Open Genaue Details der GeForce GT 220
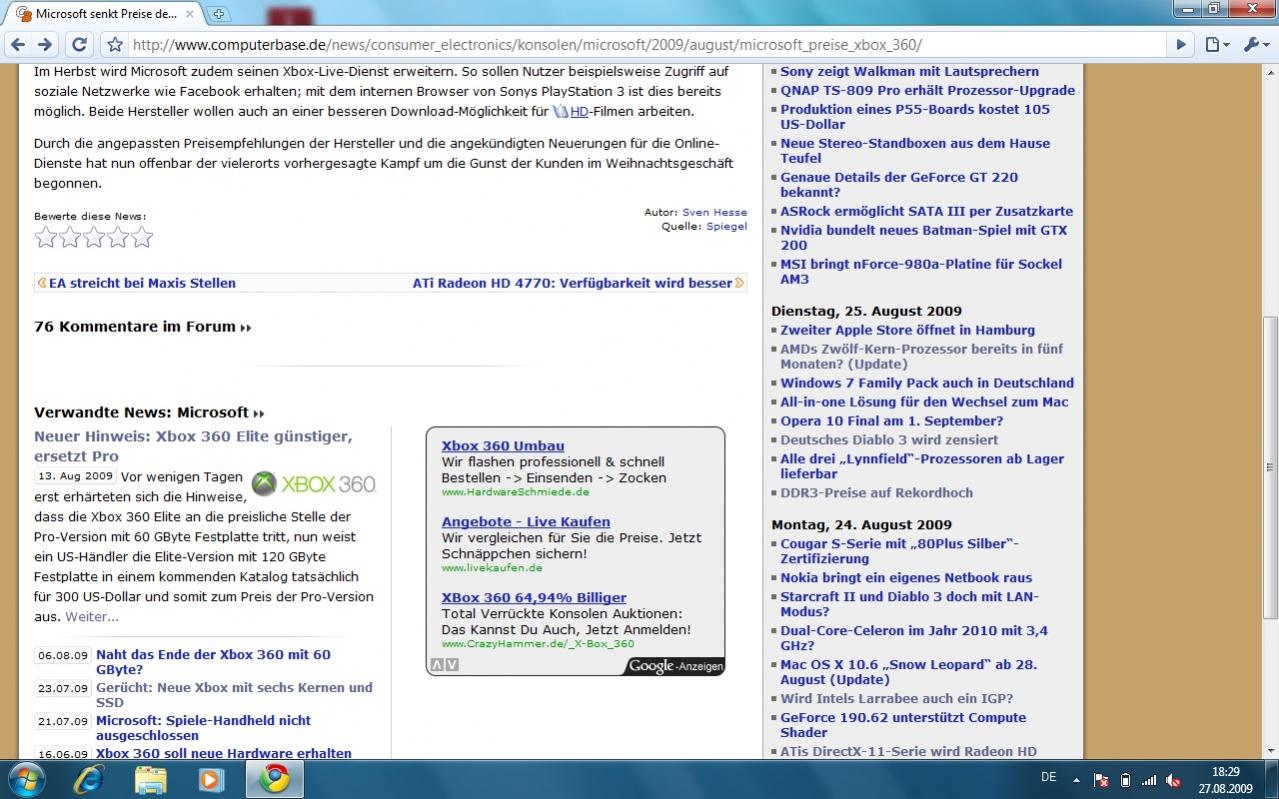Image resolution: width=1279 pixels, height=799 pixels. point(899,185)
